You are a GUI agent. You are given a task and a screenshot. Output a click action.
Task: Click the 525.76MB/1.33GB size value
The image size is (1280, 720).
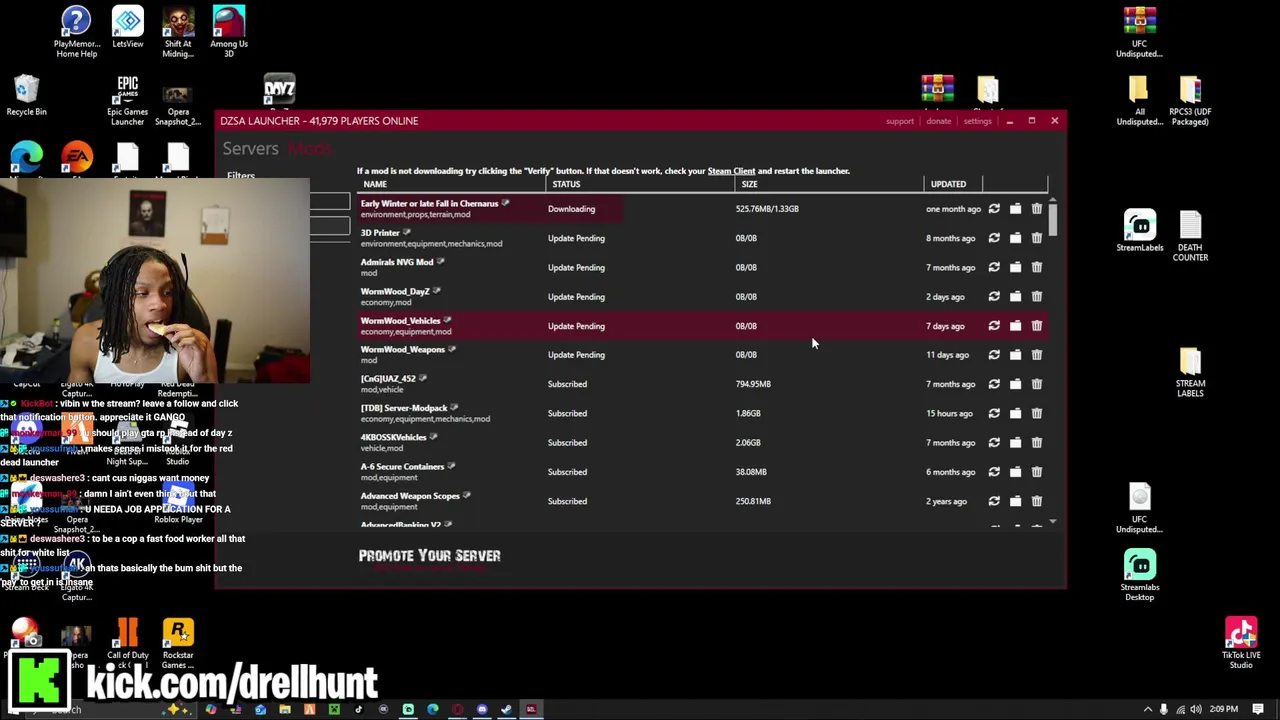point(767,209)
